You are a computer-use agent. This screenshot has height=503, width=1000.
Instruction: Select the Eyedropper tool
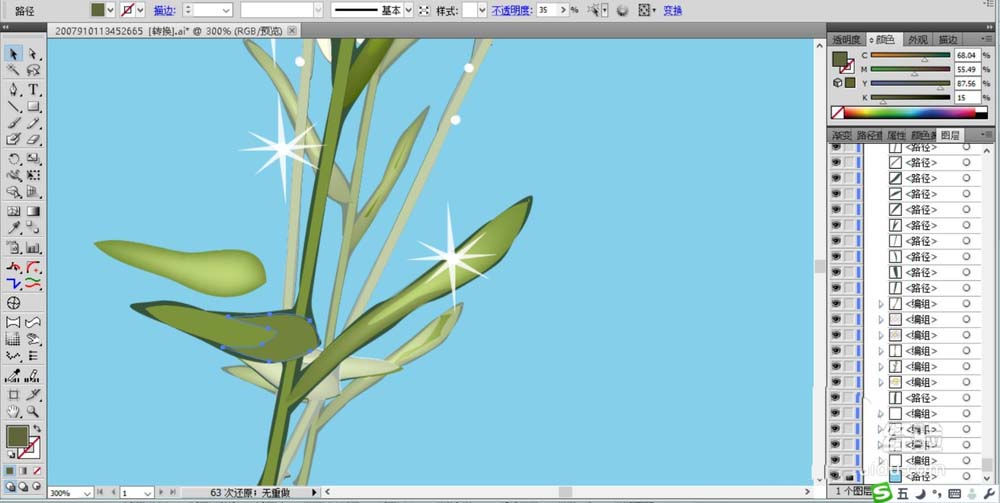coord(13,228)
